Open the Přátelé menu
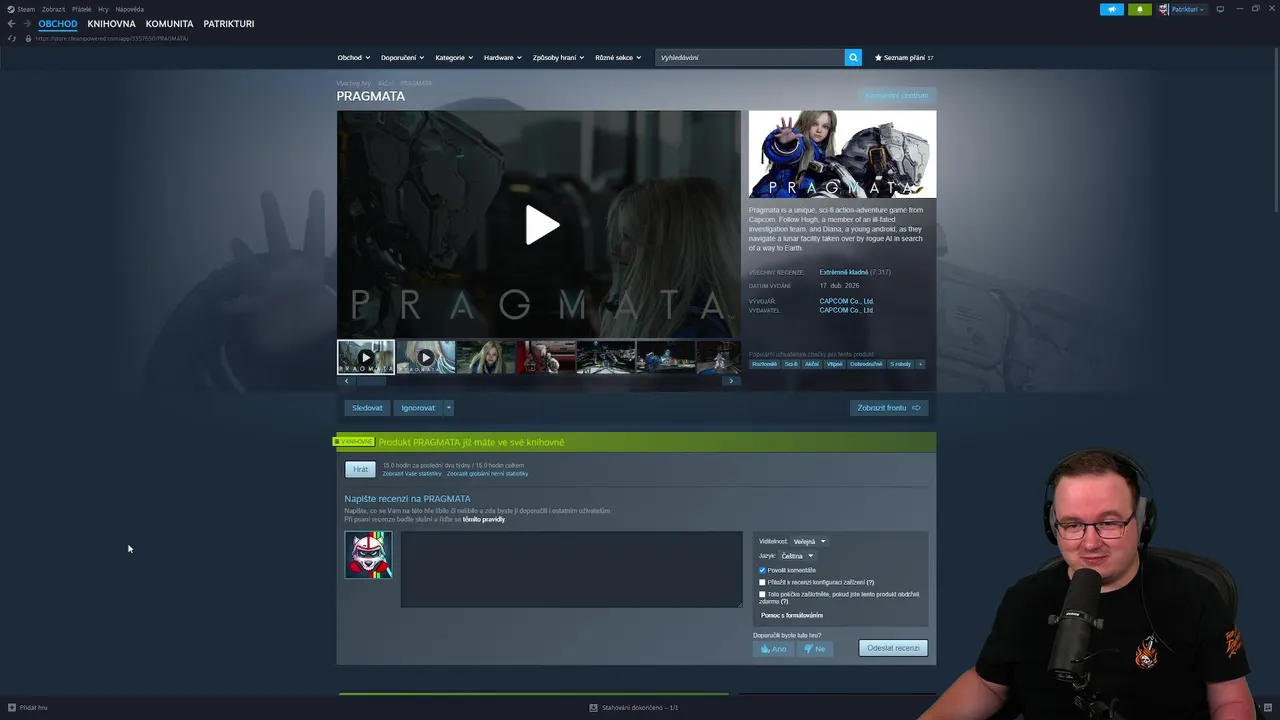Screen dimensions: 1280x720 [81, 9]
